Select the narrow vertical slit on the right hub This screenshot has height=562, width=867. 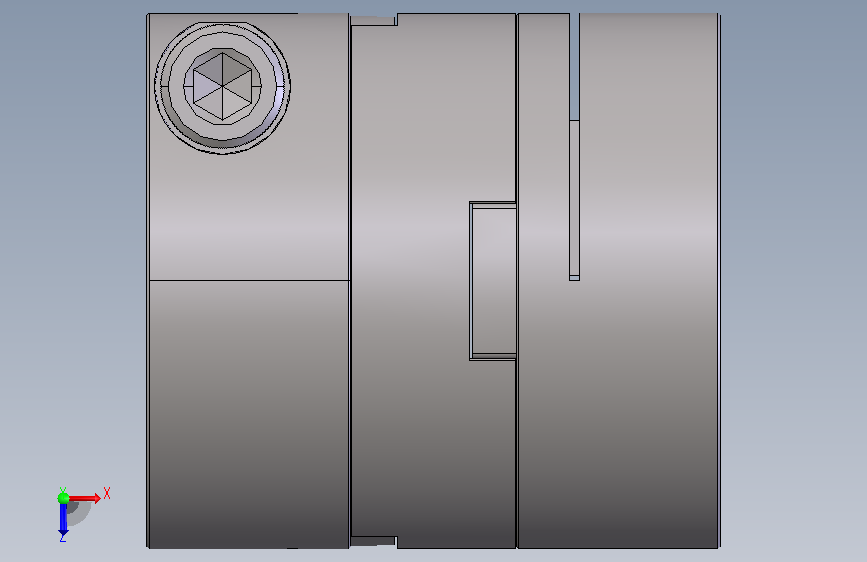click(574, 147)
